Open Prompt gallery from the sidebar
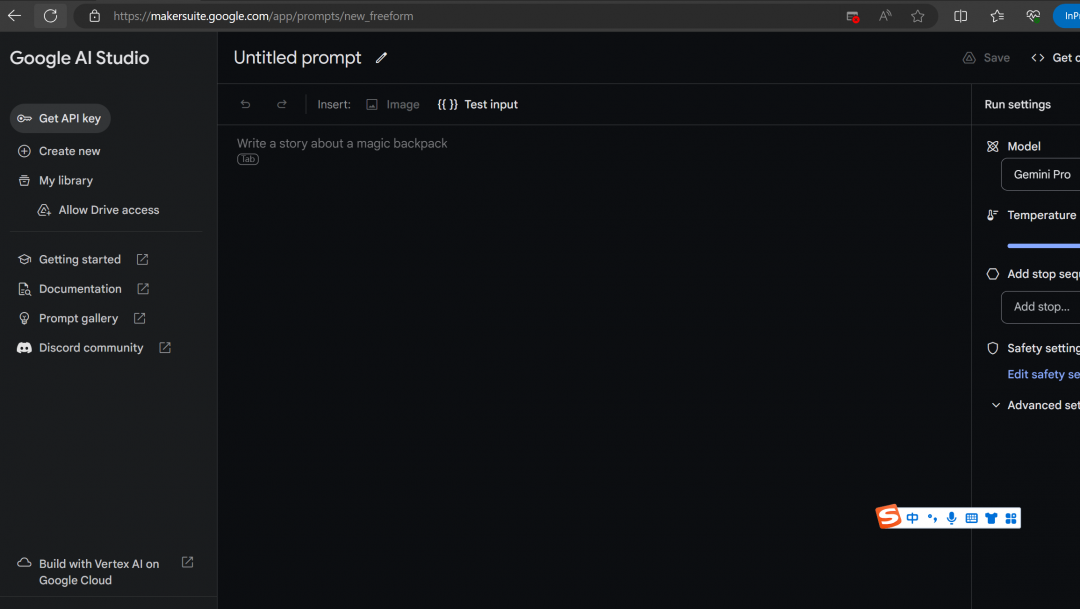The image size is (1080, 609). coord(79,318)
